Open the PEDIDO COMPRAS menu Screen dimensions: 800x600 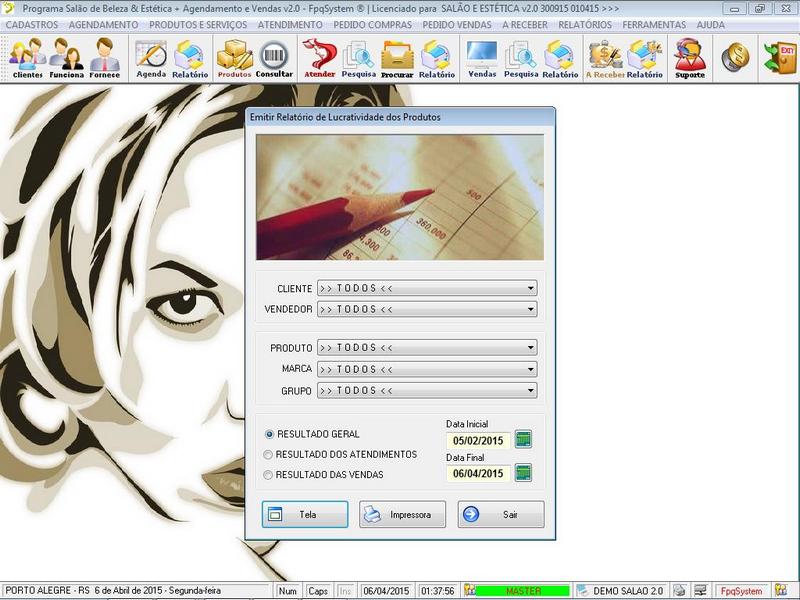372,25
